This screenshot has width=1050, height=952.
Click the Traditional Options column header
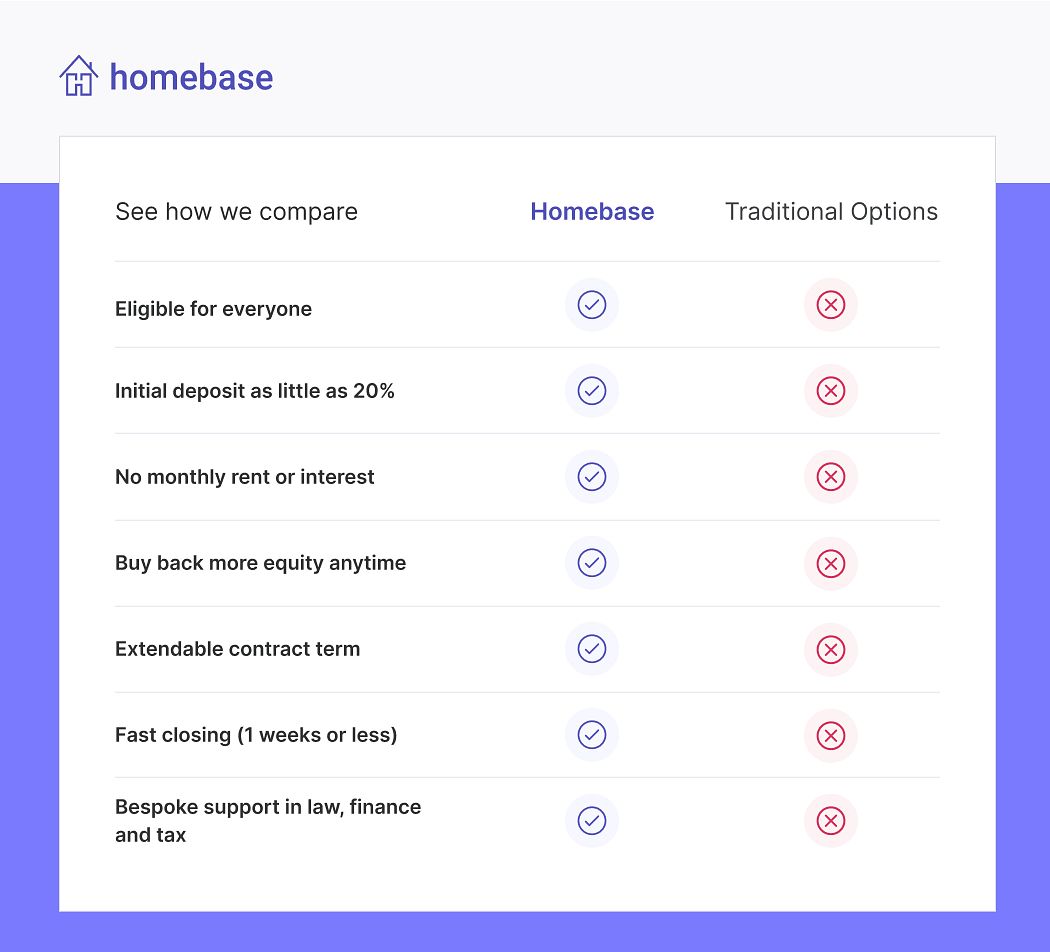(831, 212)
